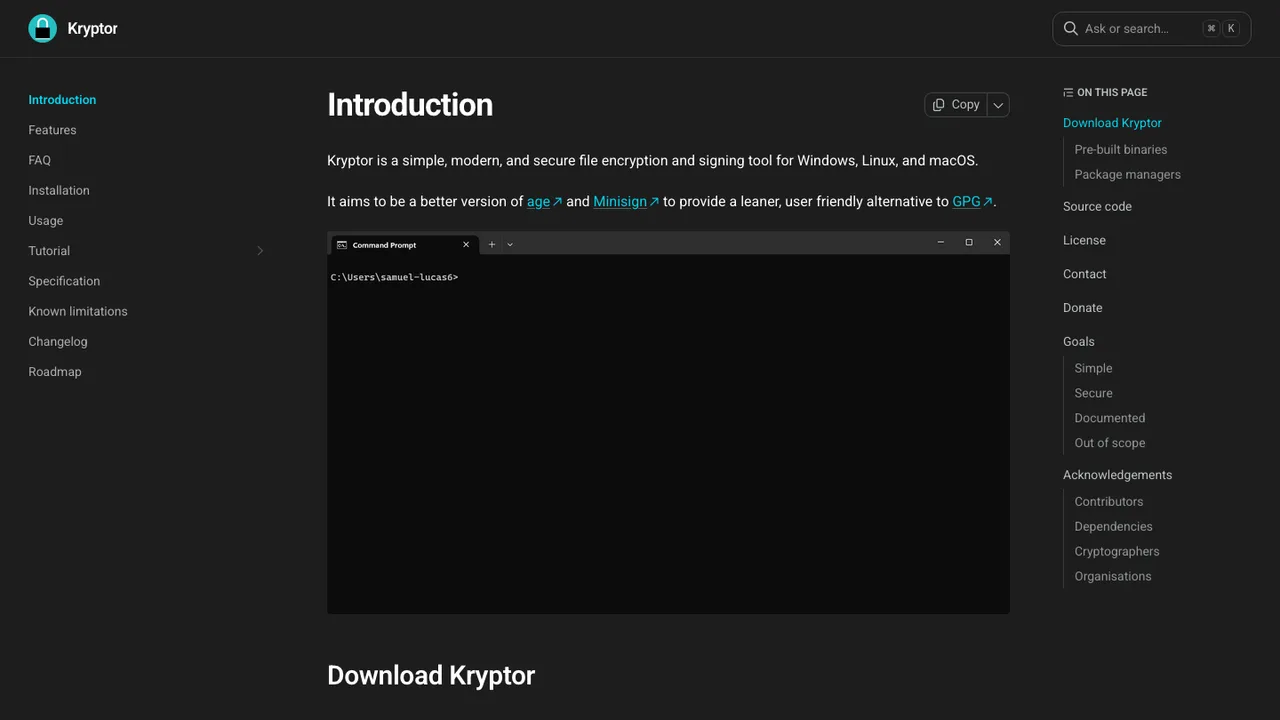Screen dimensions: 1280x720
Task: Open Specification page in sidebar
Action: click(x=64, y=281)
